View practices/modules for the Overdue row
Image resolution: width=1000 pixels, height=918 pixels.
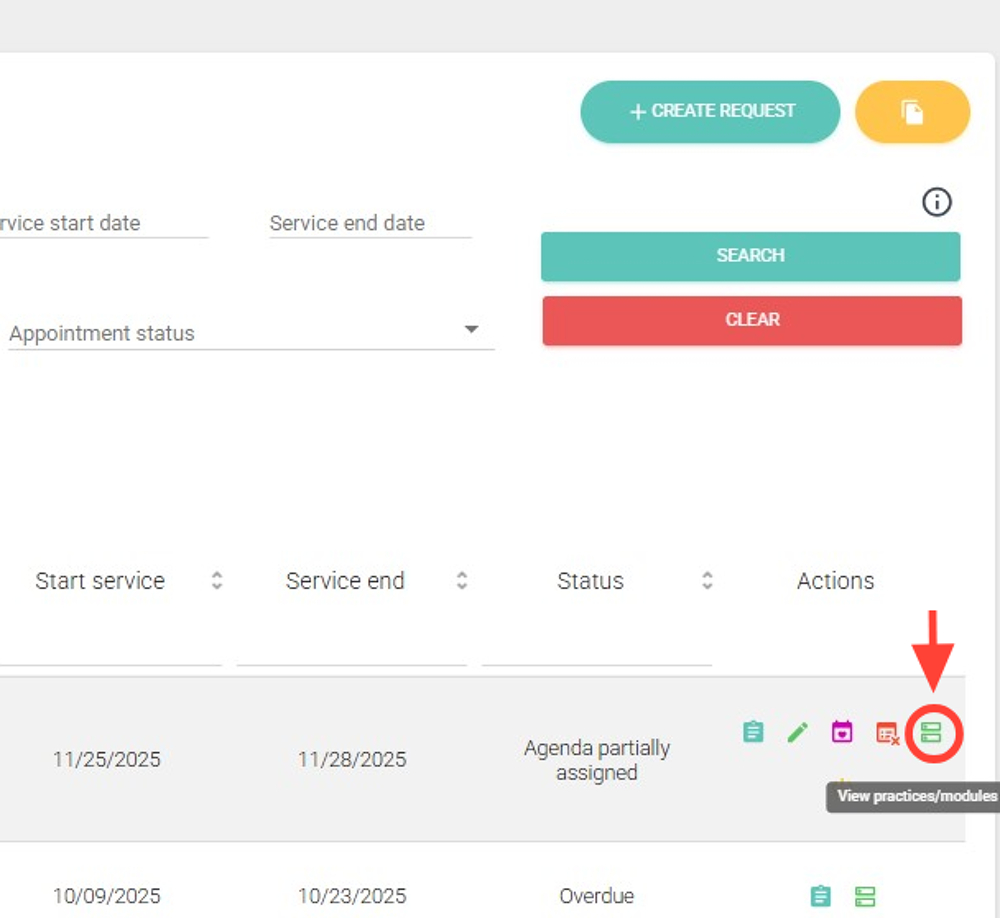[865, 895]
